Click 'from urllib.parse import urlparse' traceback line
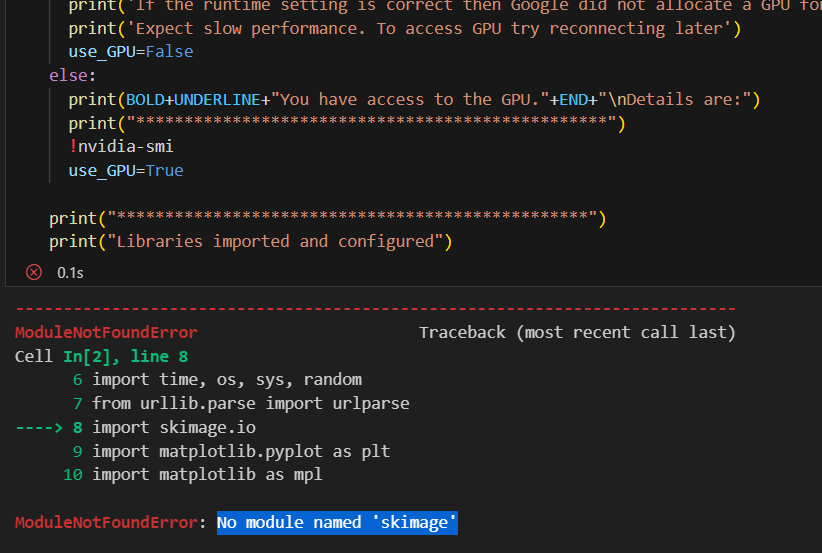This screenshot has width=822, height=553. point(250,403)
